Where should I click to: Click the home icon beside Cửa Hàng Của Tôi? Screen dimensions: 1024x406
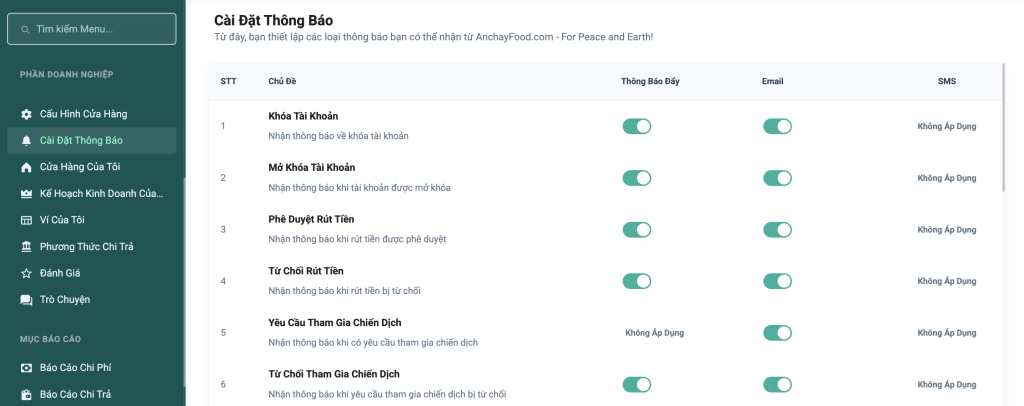click(x=26, y=167)
